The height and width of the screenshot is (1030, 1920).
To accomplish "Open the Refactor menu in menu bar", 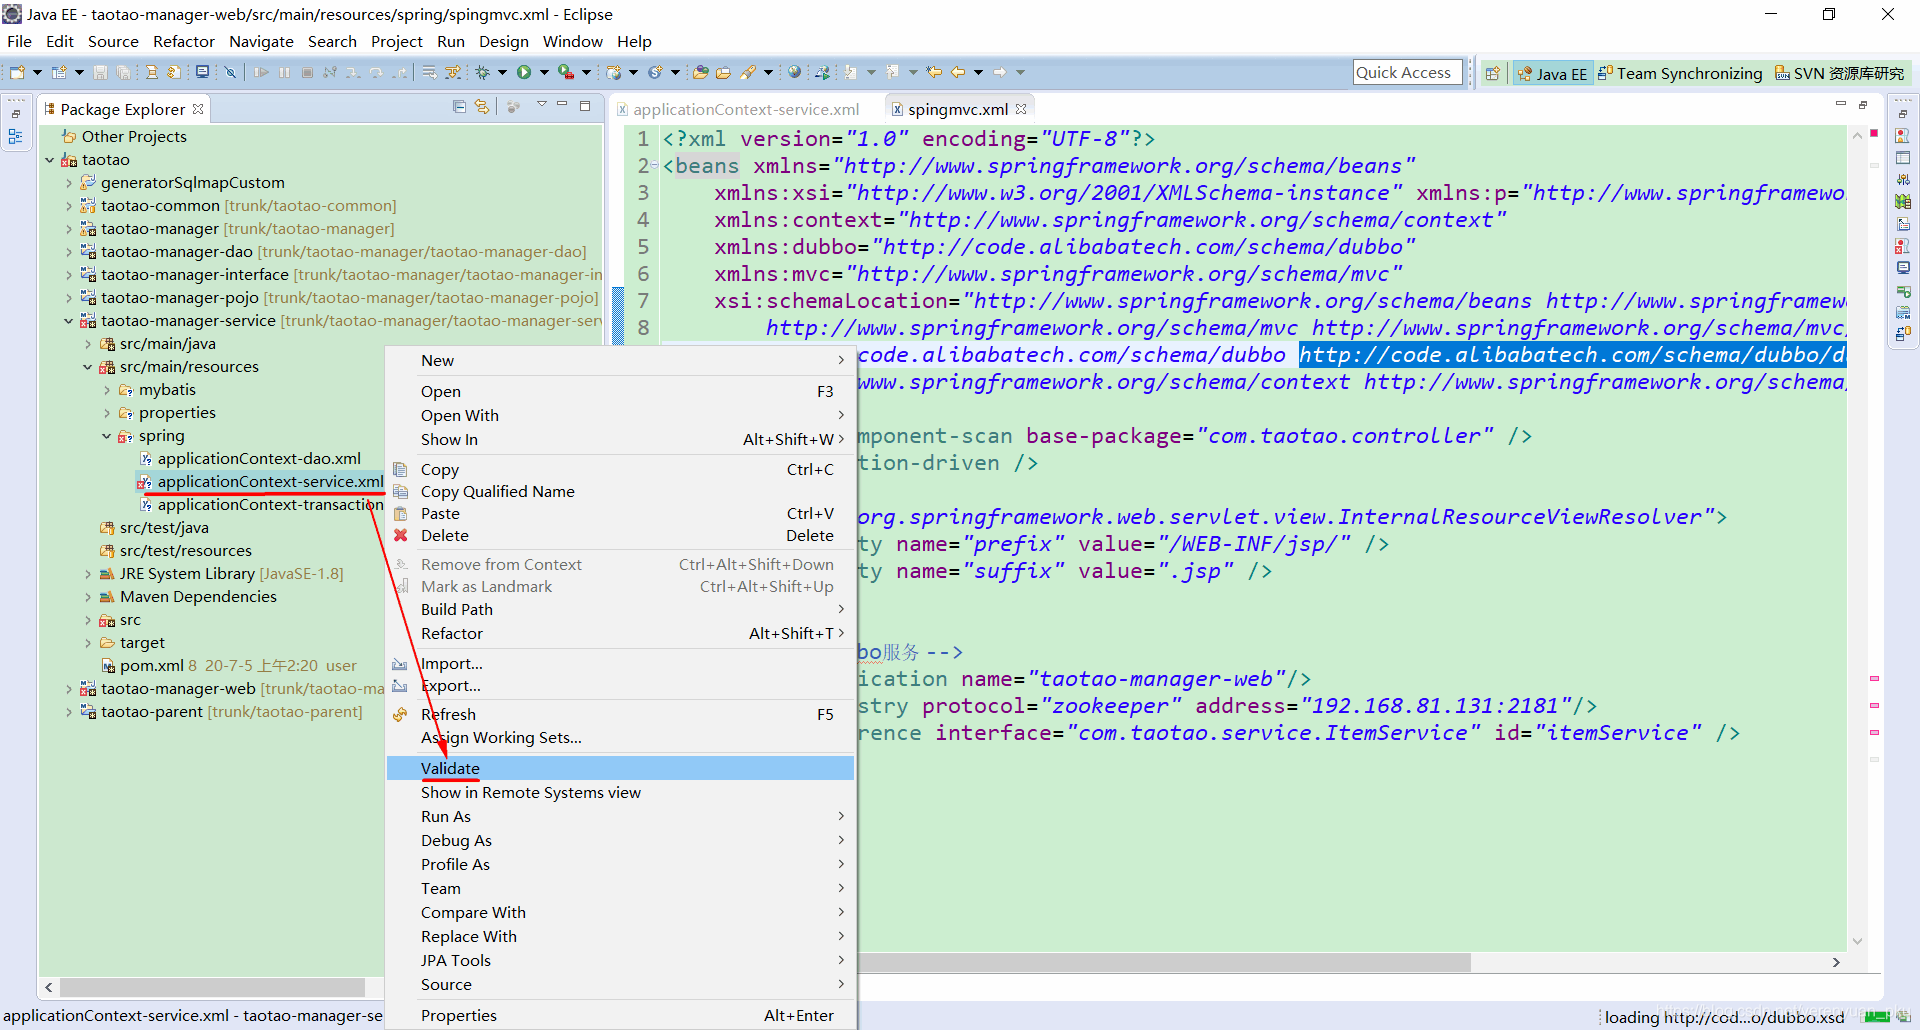I will 183,41.
